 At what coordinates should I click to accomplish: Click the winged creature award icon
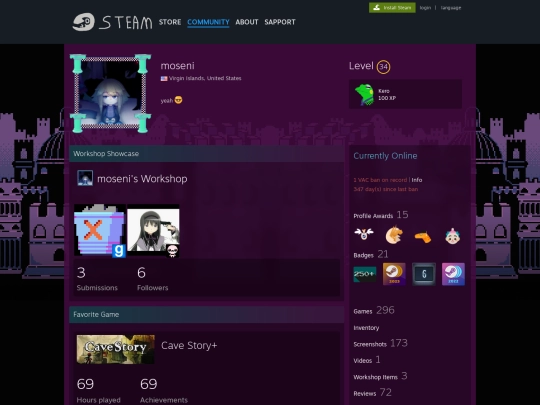tap(364, 235)
